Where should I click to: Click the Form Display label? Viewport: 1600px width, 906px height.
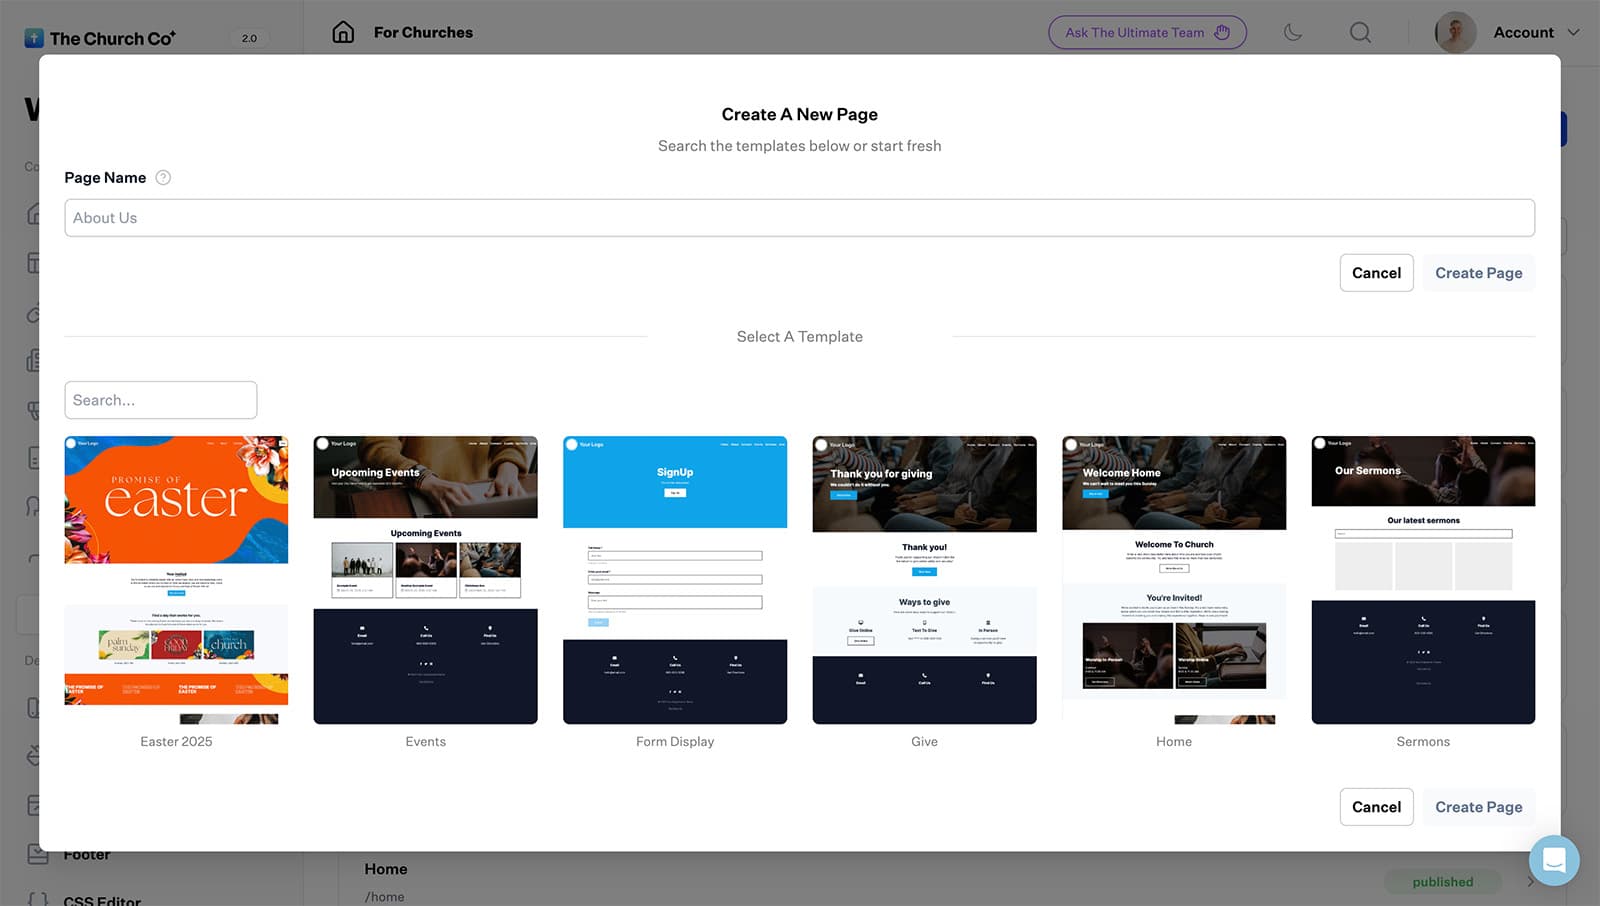pyautogui.click(x=675, y=742)
